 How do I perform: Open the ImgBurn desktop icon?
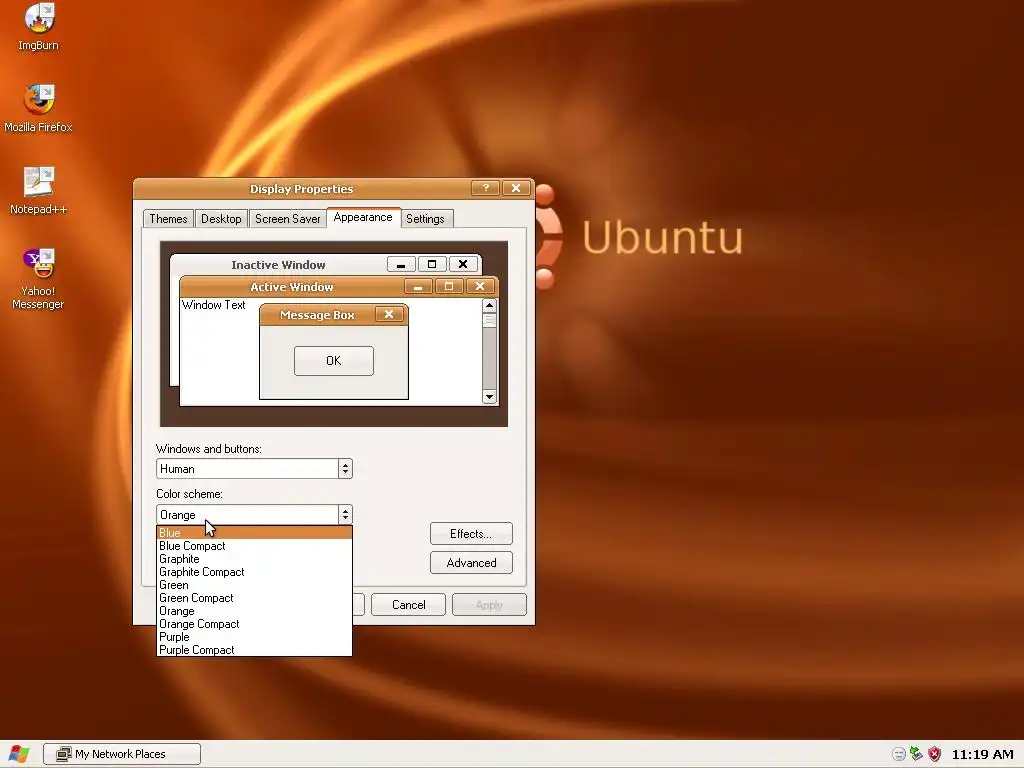[38, 26]
